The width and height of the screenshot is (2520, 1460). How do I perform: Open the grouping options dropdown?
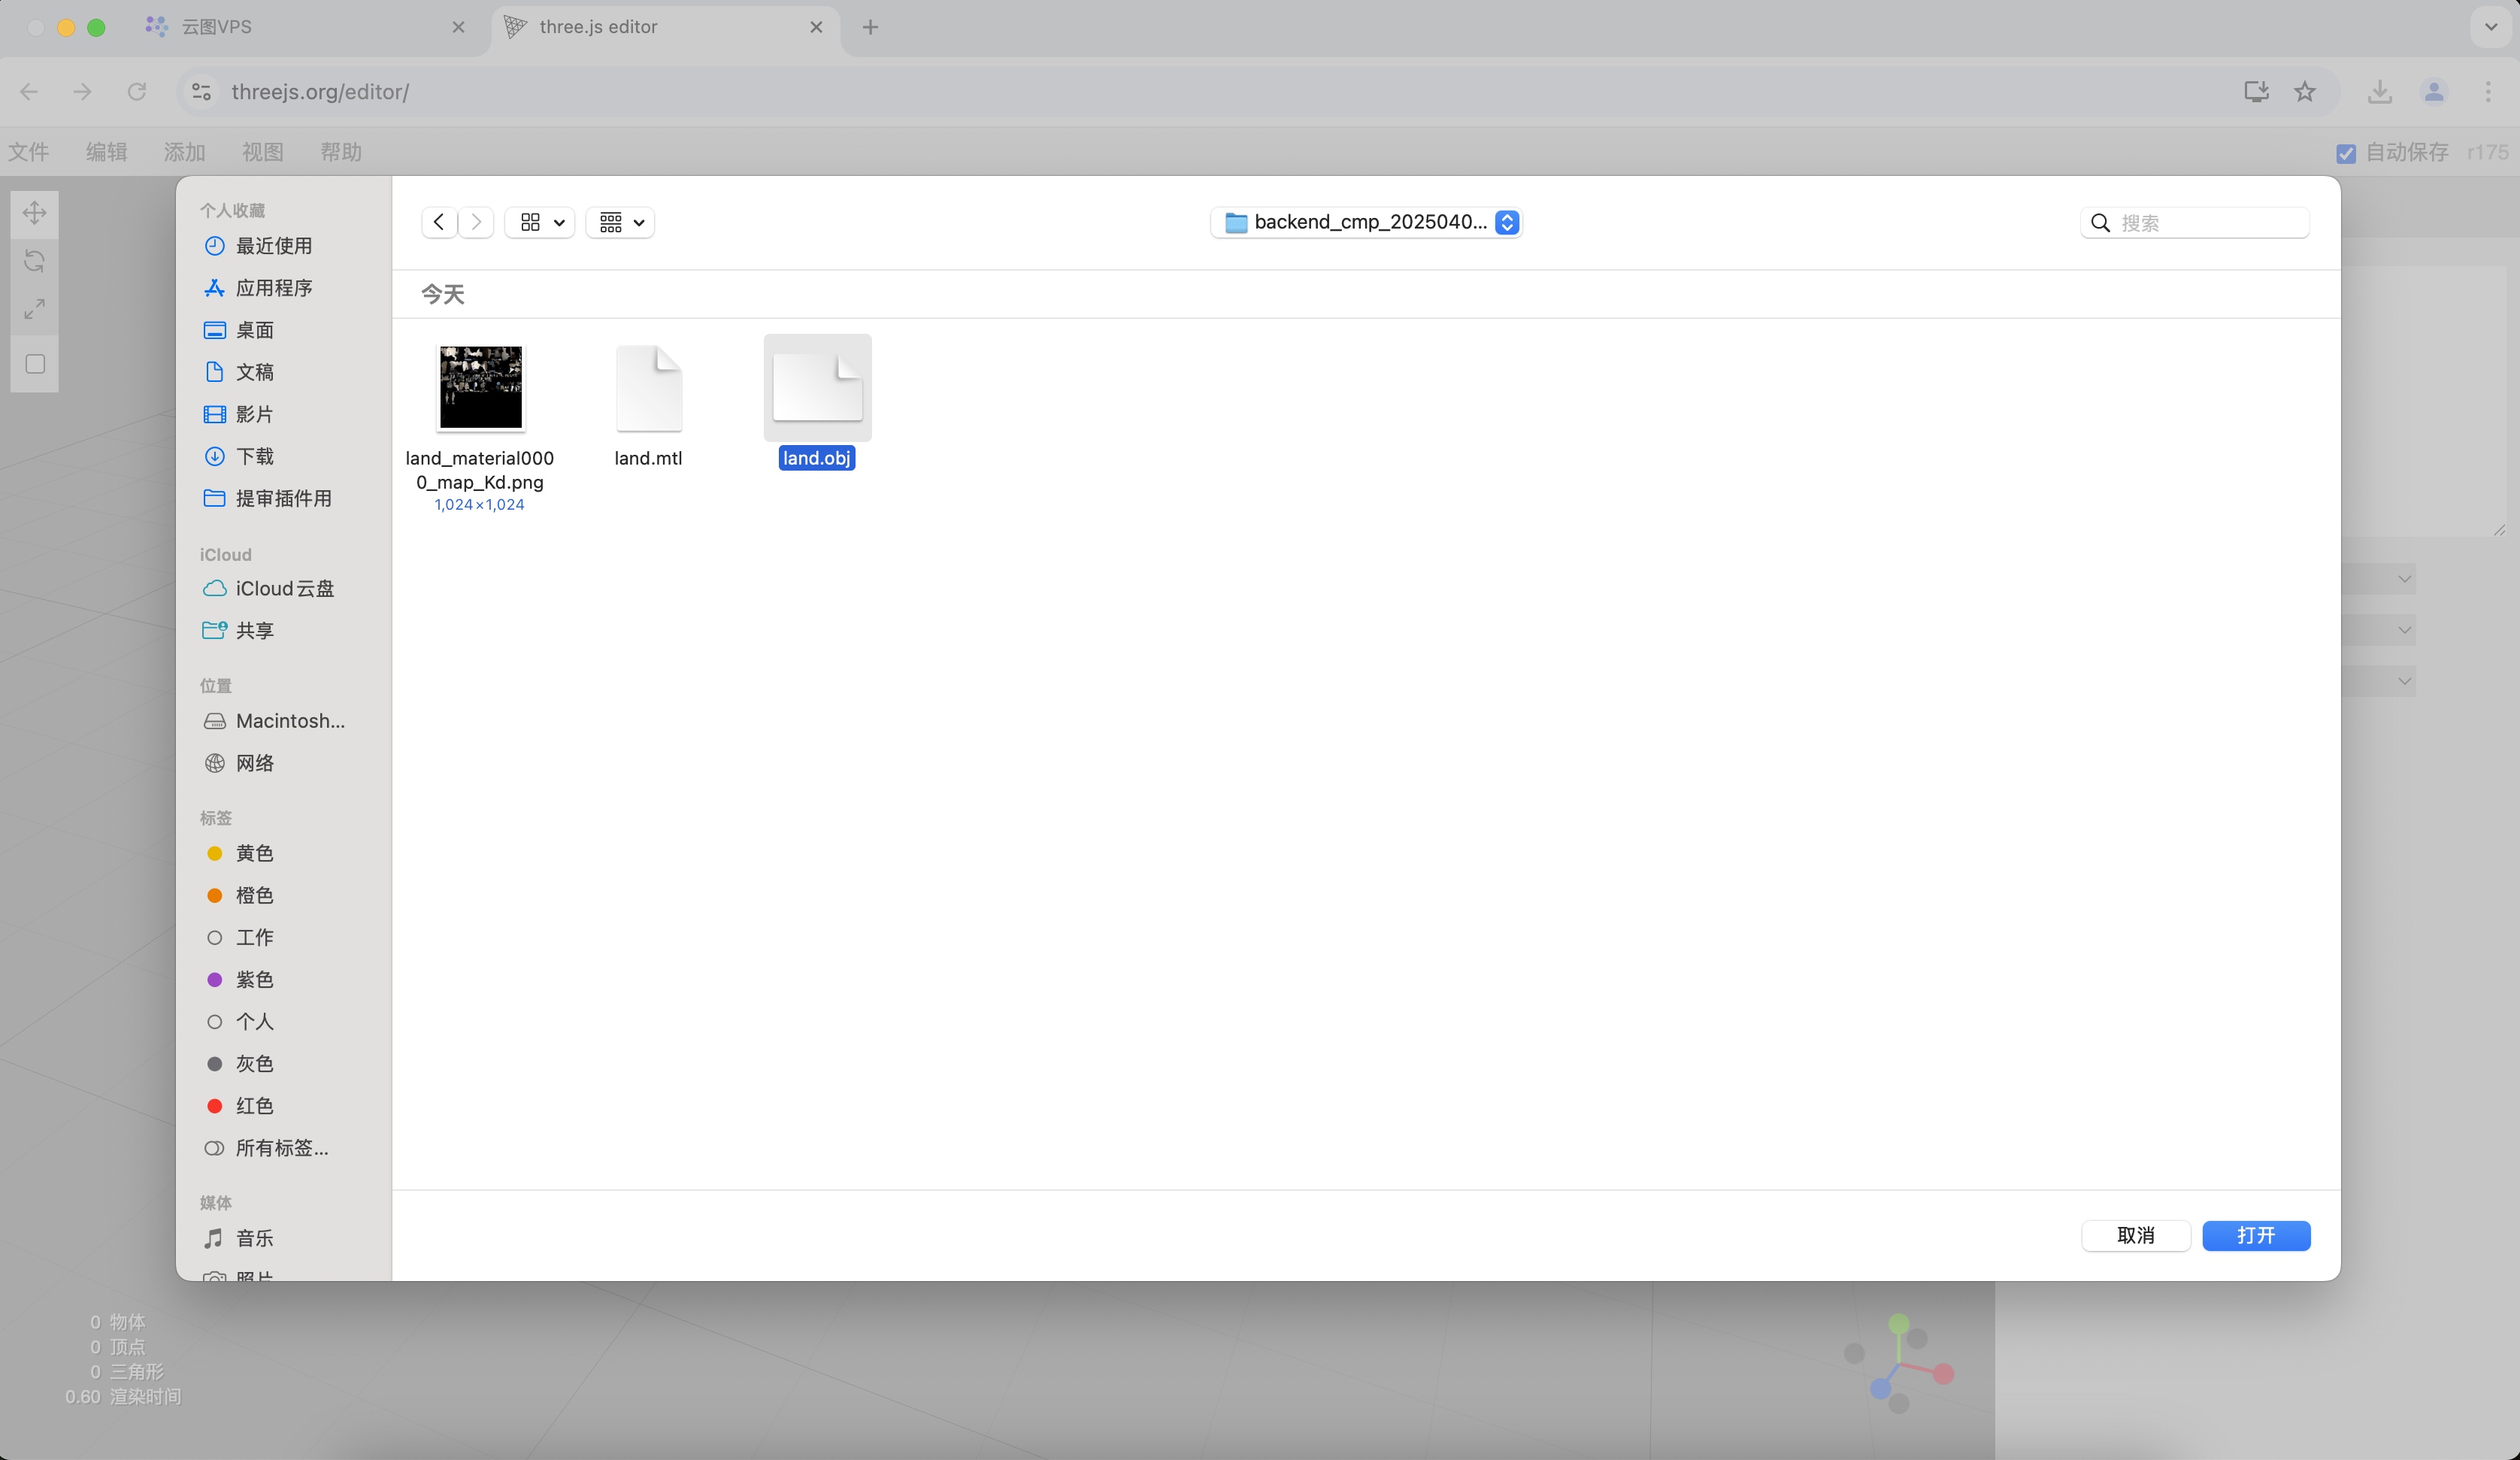click(621, 222)
